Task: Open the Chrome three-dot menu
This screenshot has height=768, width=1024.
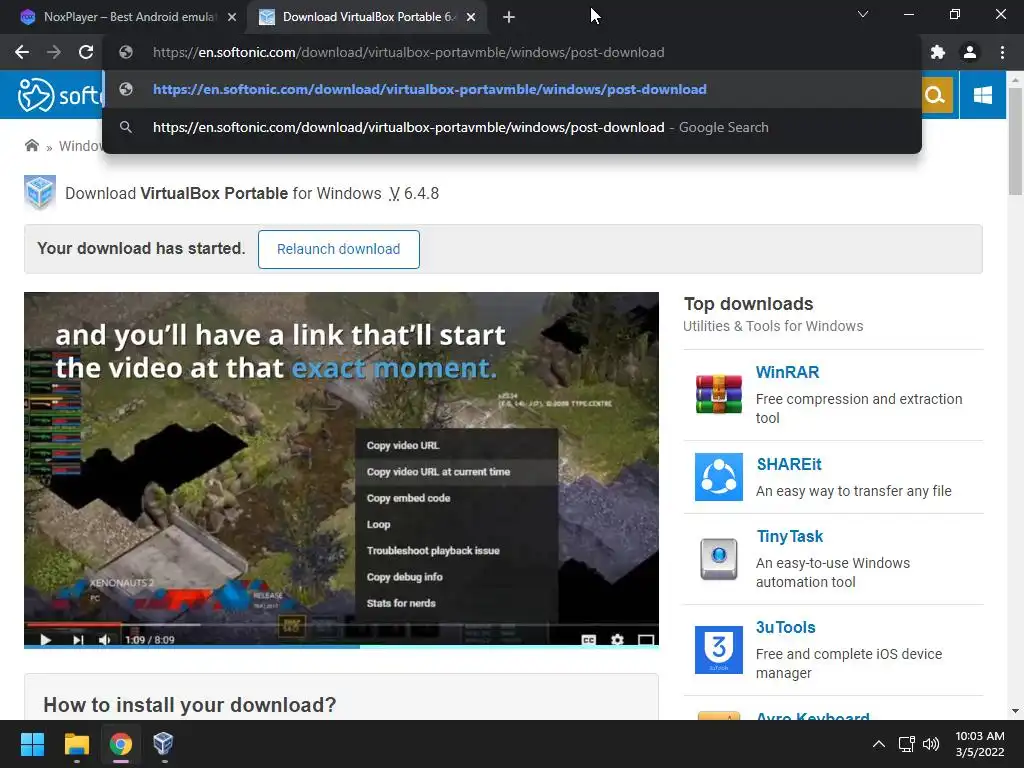Action: point(1002,52)
